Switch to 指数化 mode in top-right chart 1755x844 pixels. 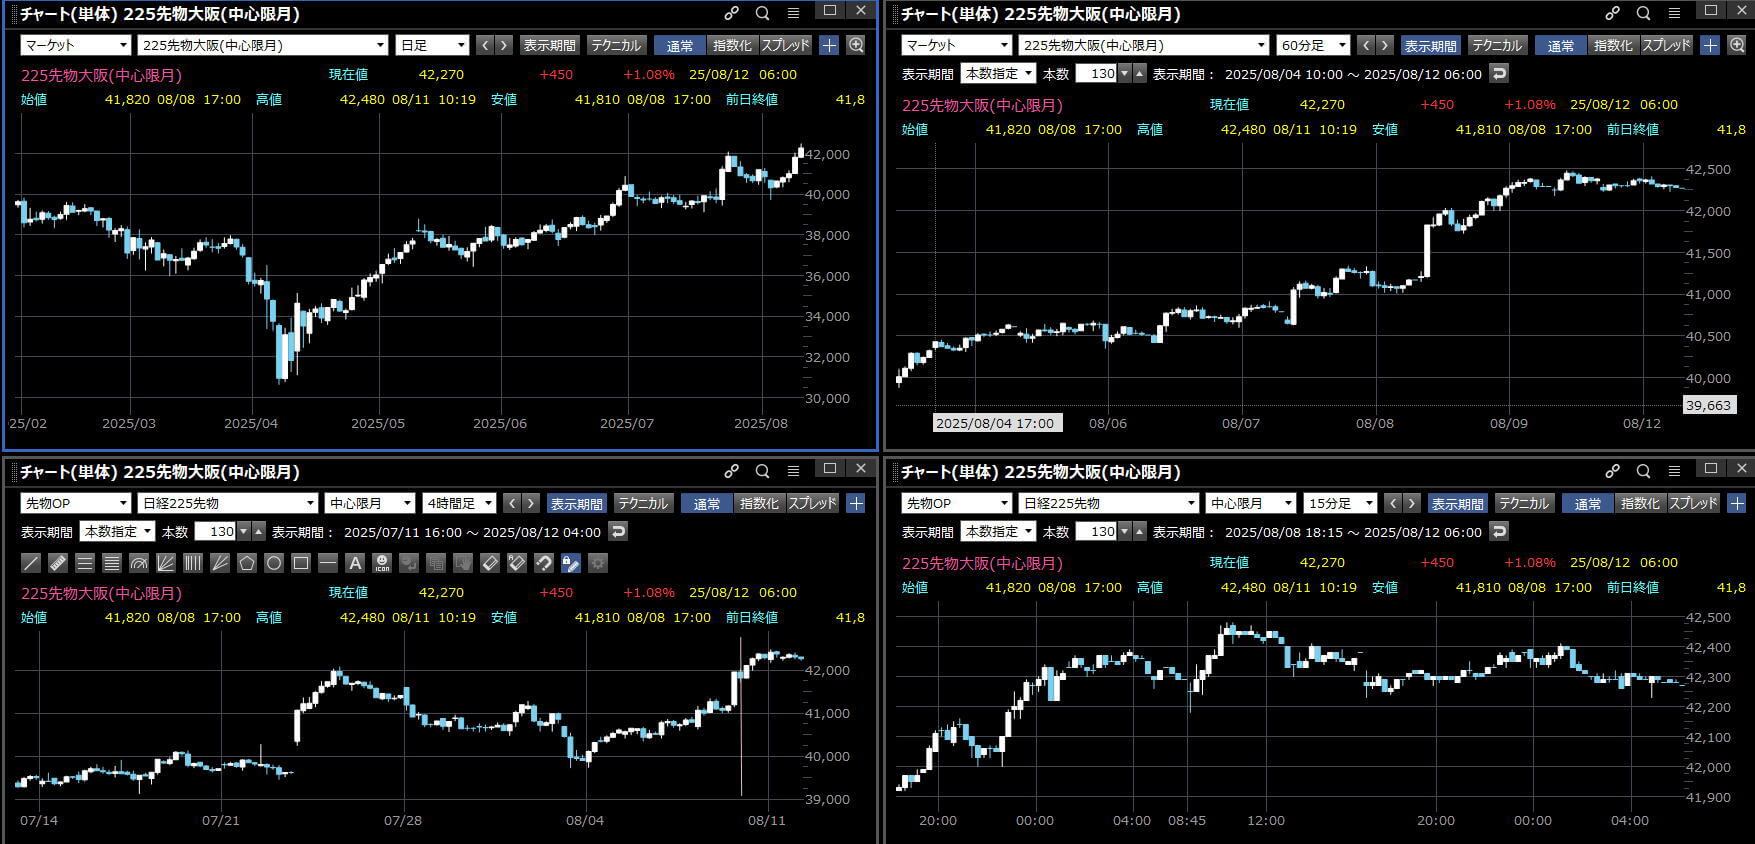tap(1612, 45)
